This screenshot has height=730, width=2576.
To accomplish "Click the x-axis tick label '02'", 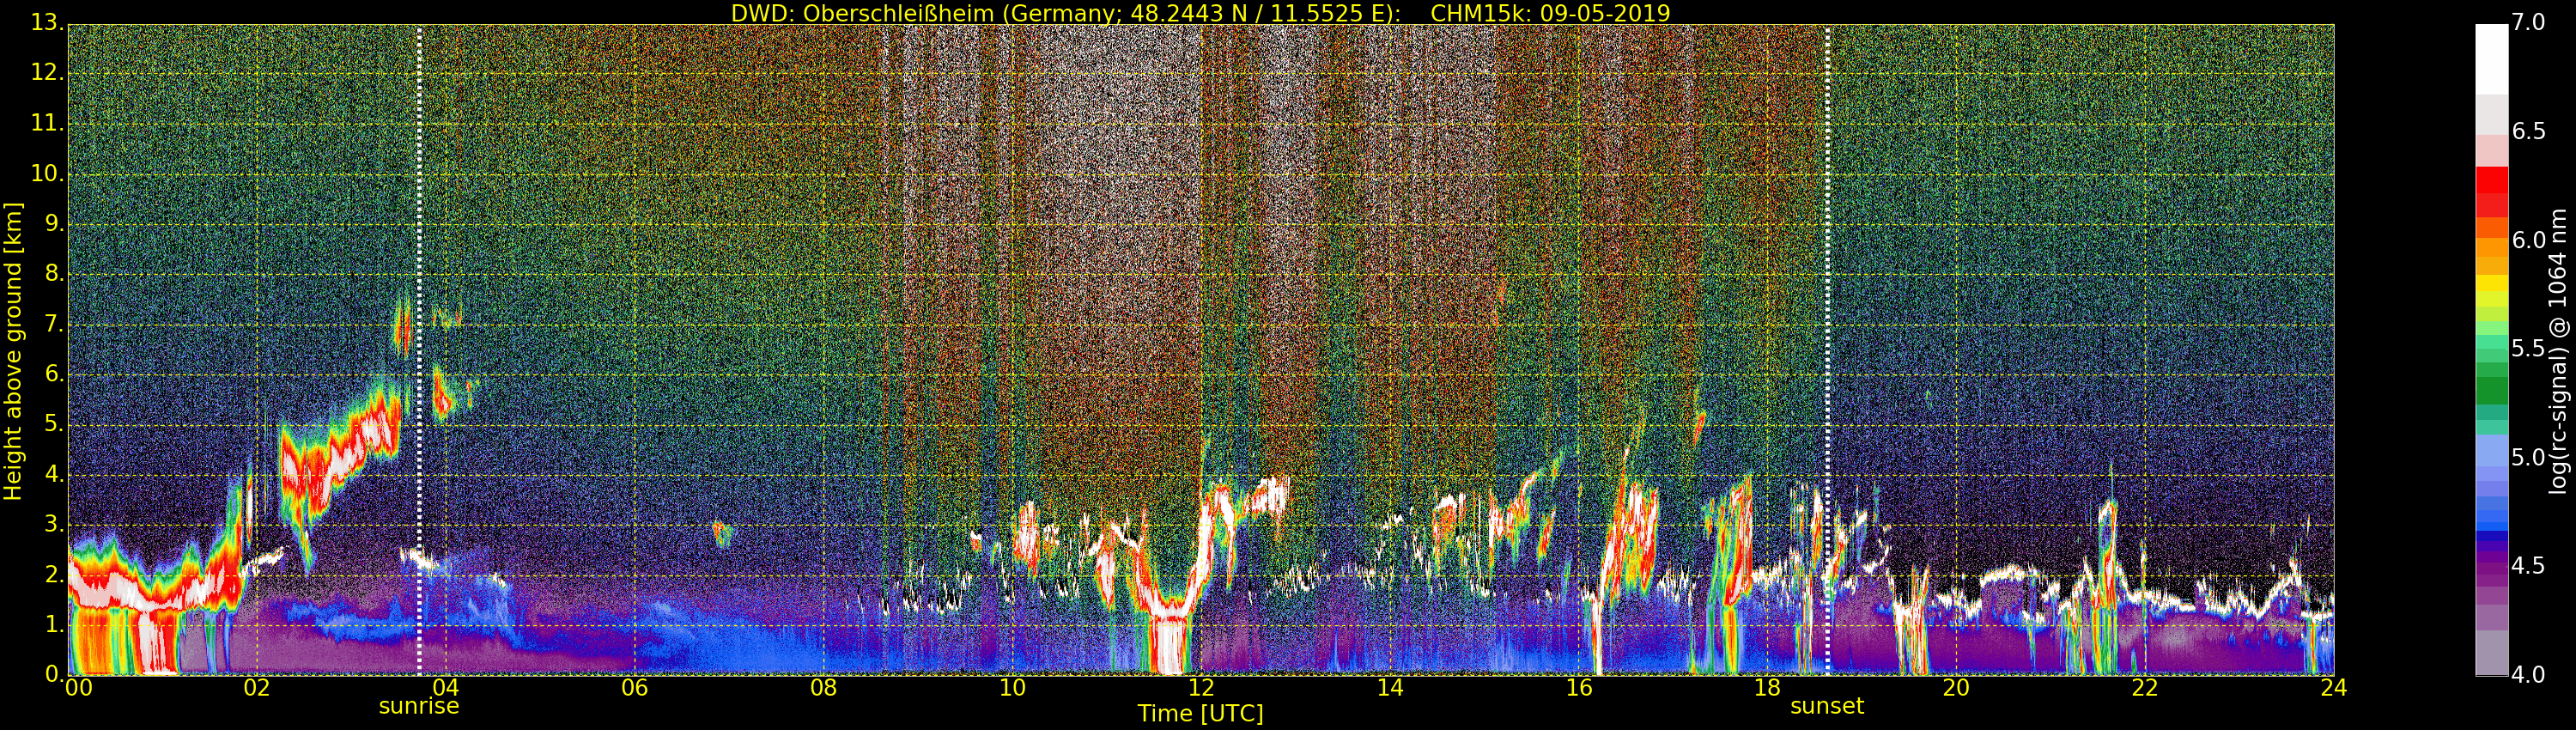I will point(257,688).
